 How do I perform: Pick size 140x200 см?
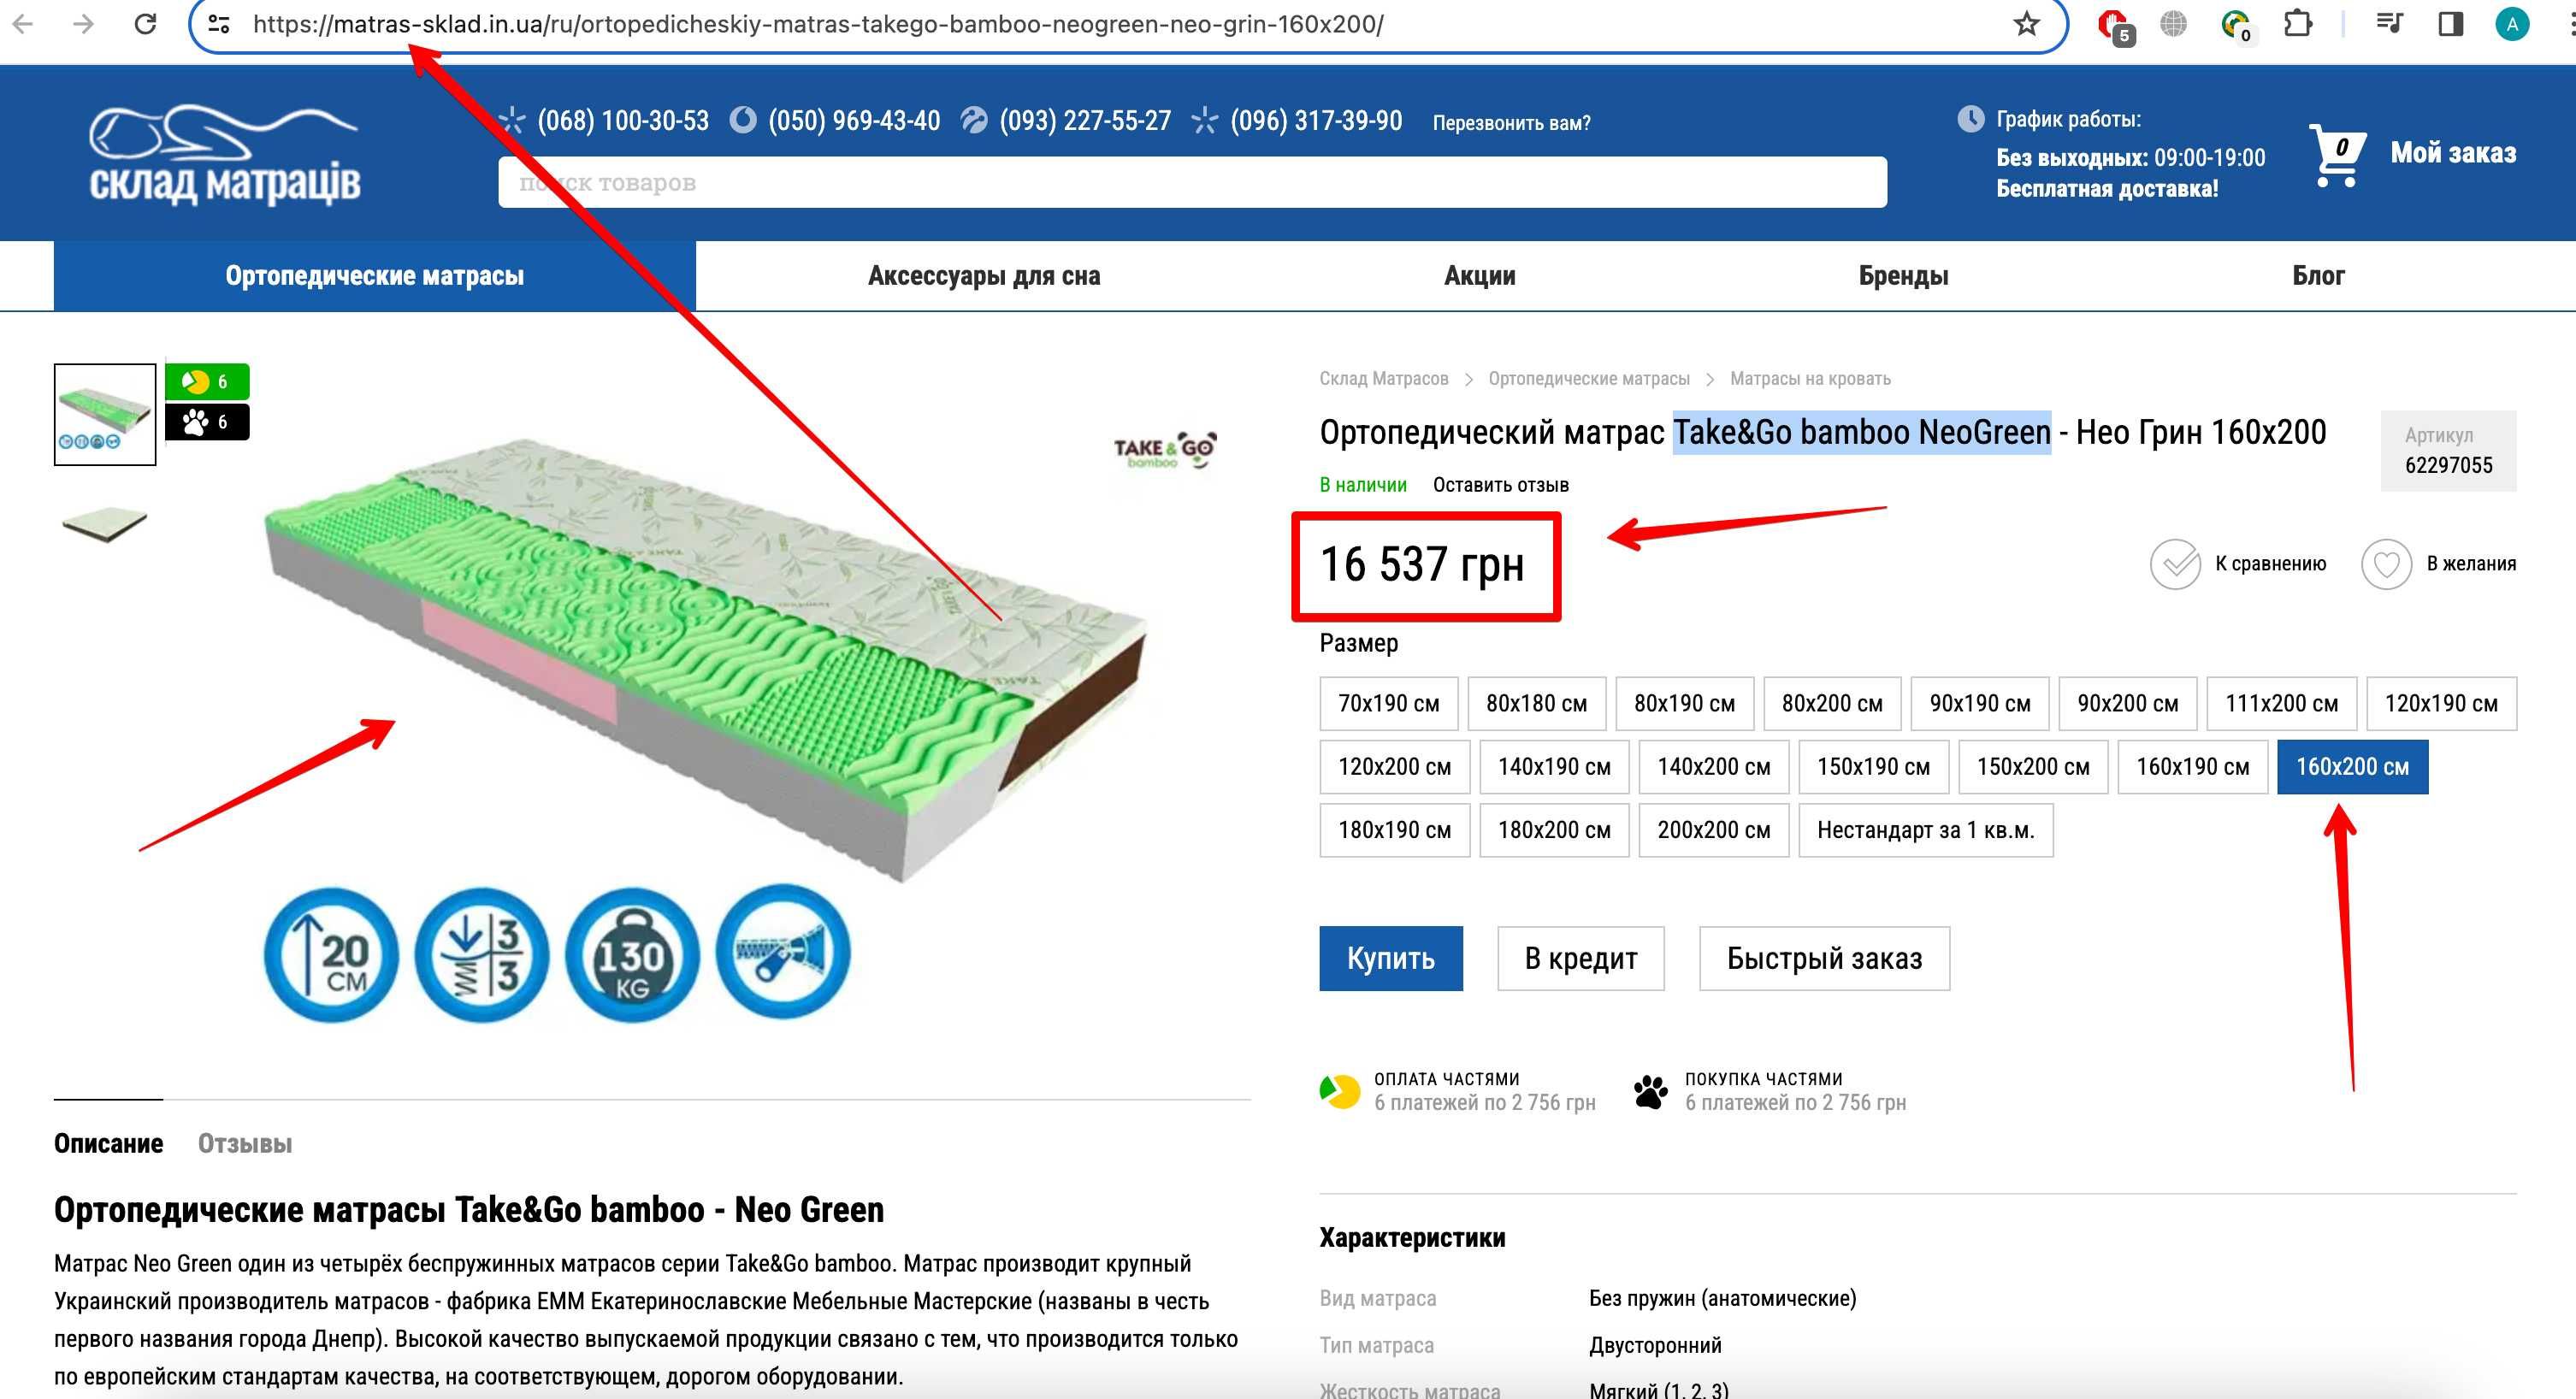click(1714, 767)
